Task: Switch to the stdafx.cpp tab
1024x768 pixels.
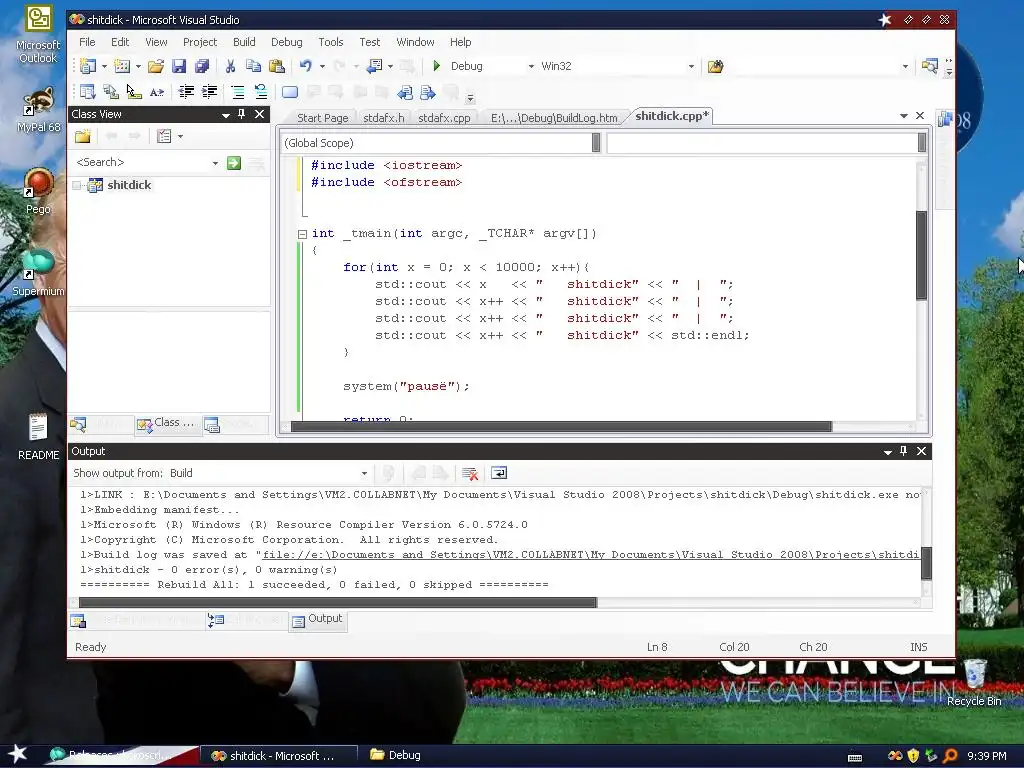Action: point(444,118)
